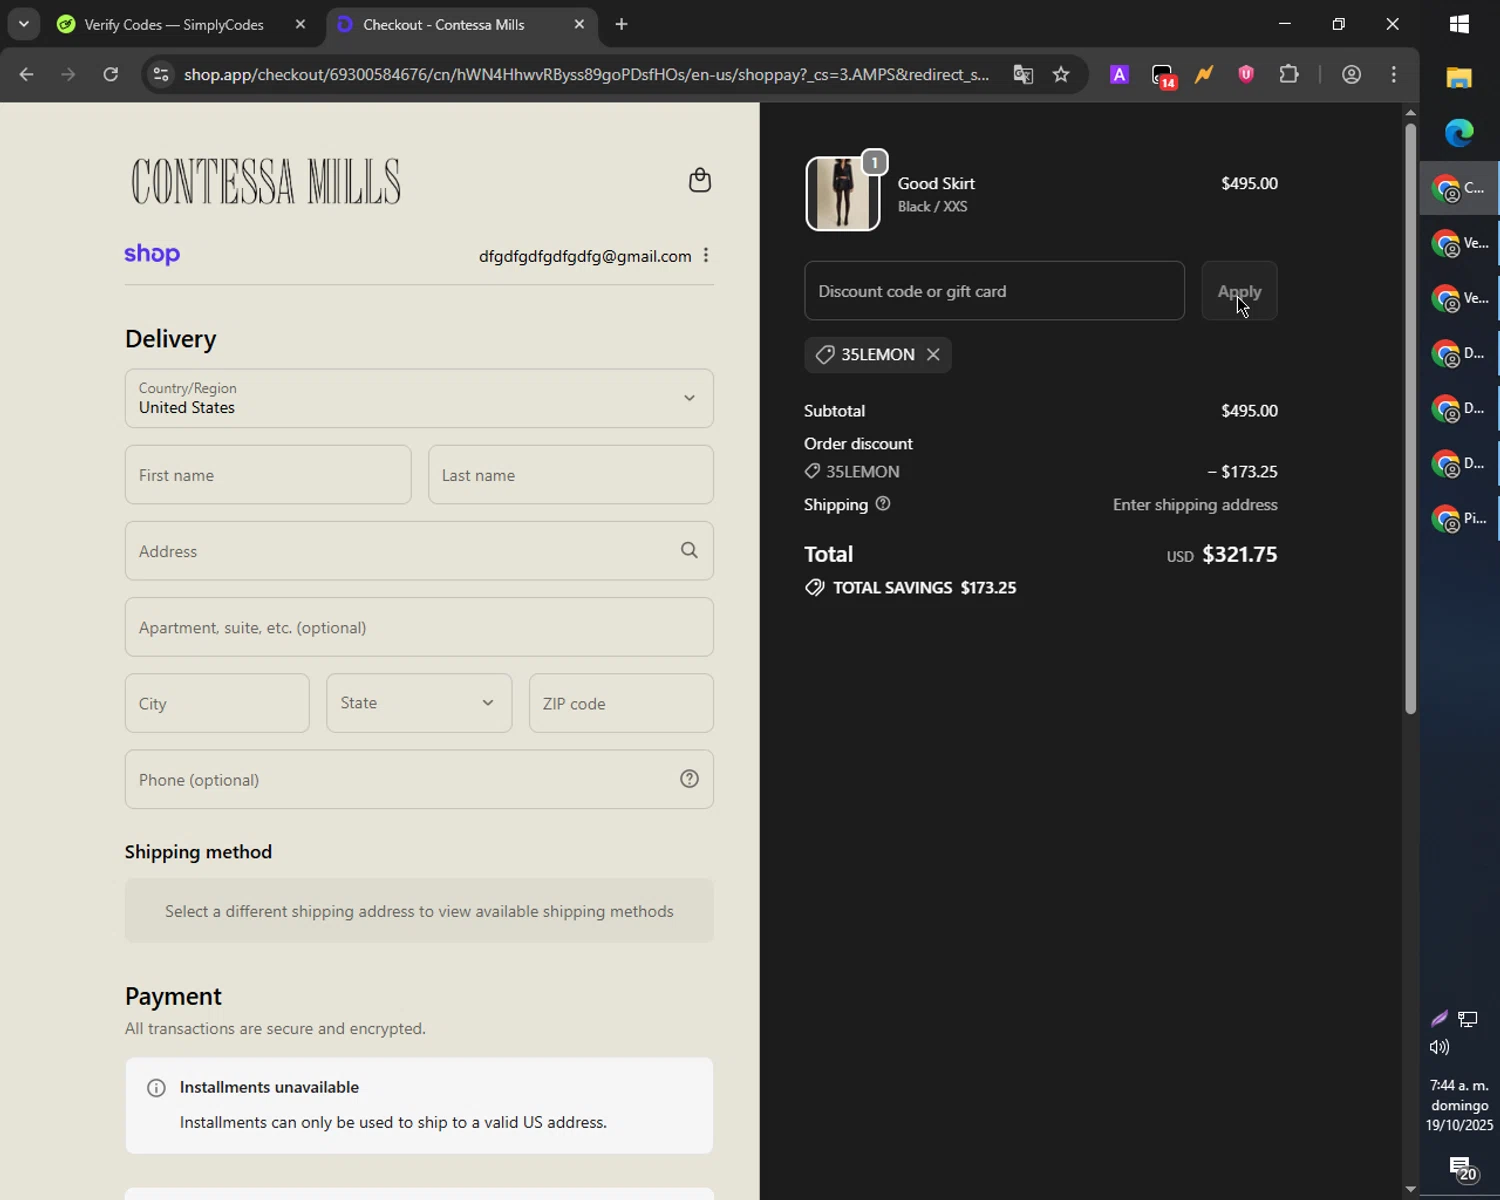Click the Good Skirt product thumbnail
Screen dimensions: 1500x1200
843,194
